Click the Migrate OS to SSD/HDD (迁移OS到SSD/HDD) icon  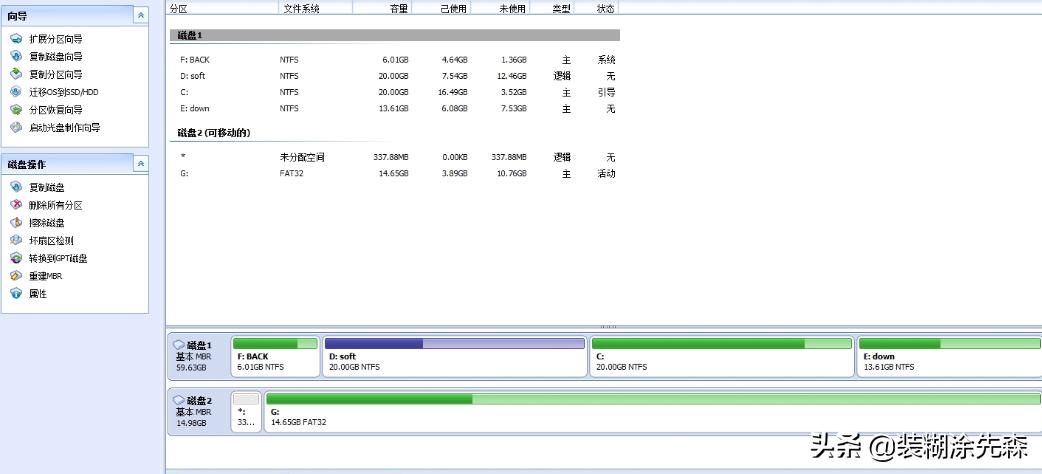pyautogui.click(x=16, y=92)
